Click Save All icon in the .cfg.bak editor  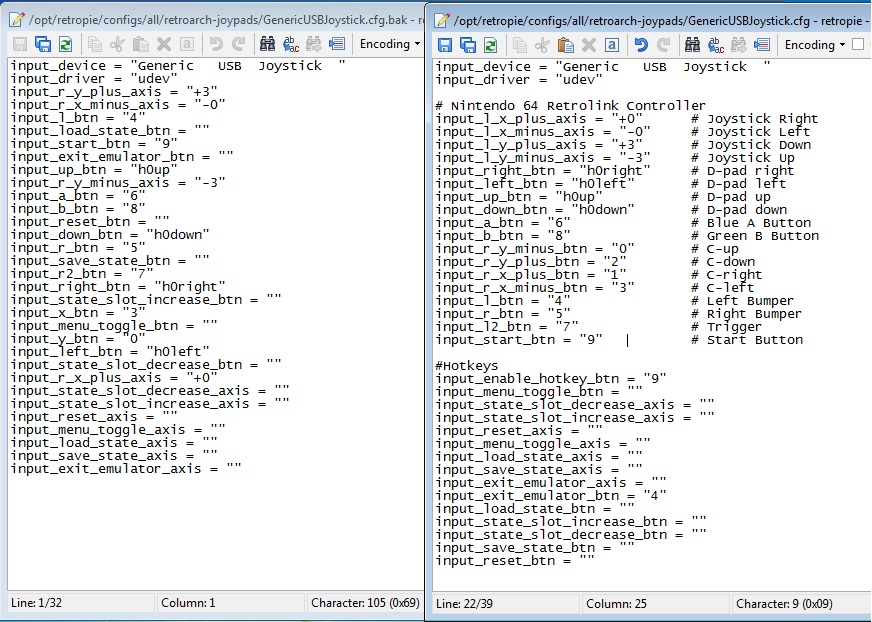pos(43,44)
